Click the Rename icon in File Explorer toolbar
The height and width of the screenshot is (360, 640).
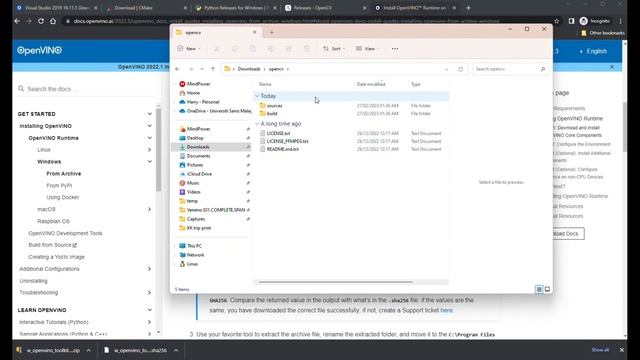coord(271,49)
